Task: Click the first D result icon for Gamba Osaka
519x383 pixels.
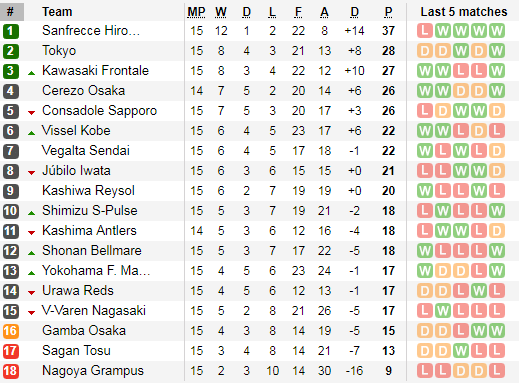Action: (425, 331)
